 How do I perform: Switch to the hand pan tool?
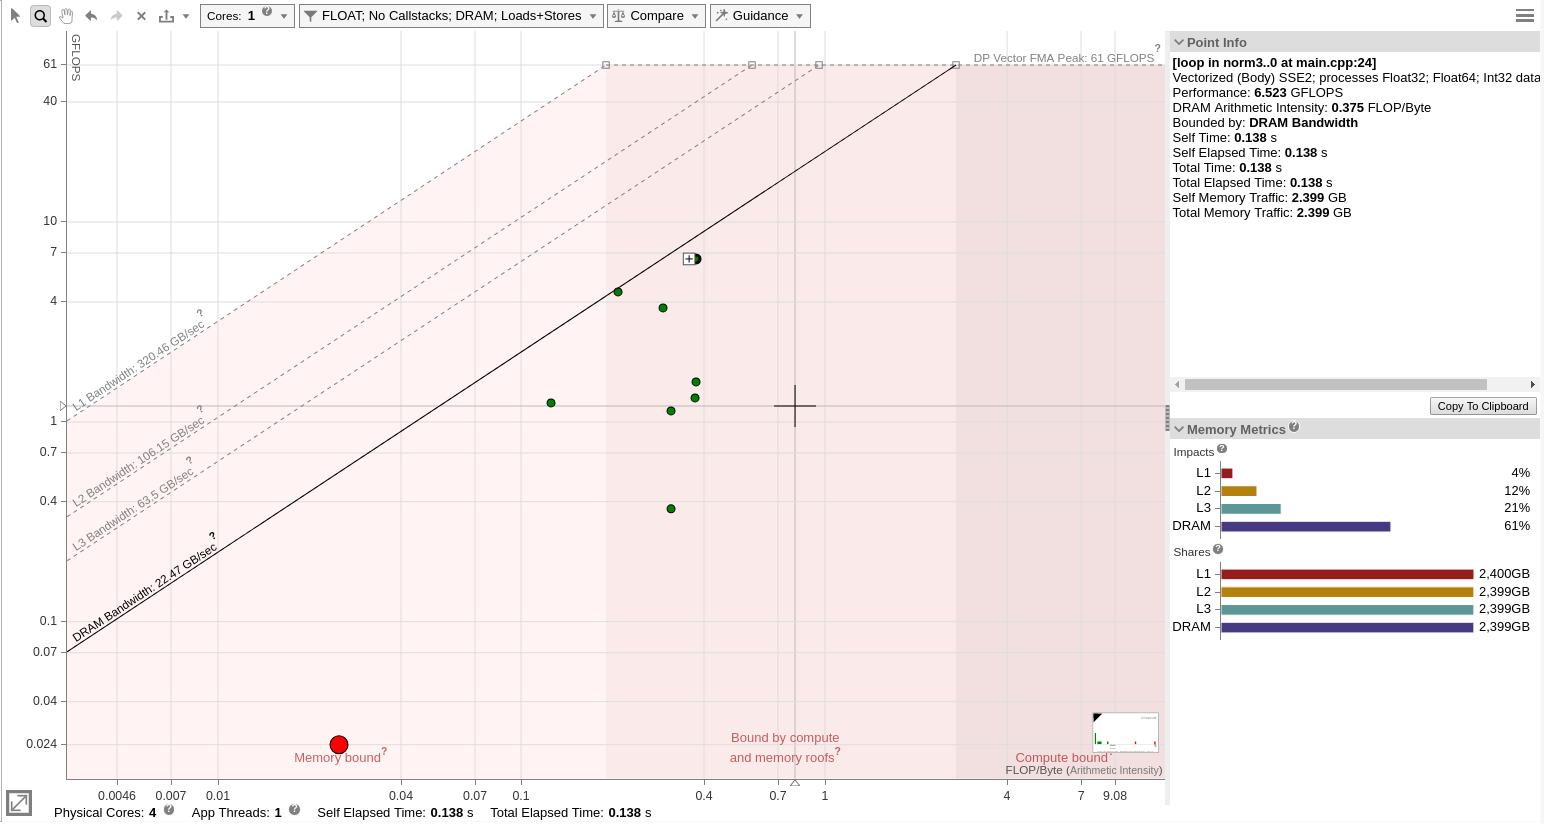[66, 16]
